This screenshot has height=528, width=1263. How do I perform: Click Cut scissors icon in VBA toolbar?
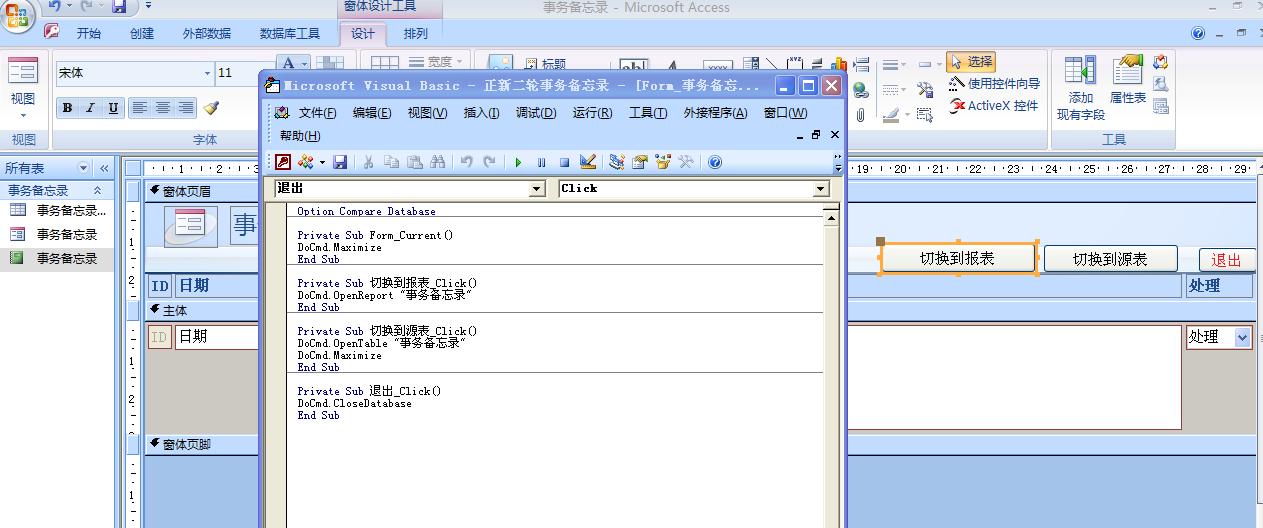(368, 162)
